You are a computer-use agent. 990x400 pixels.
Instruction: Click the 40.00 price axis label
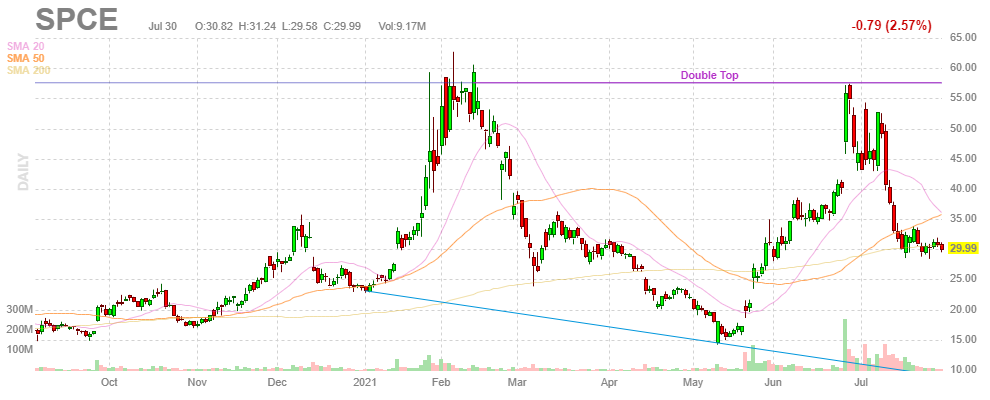pos(963,189)
